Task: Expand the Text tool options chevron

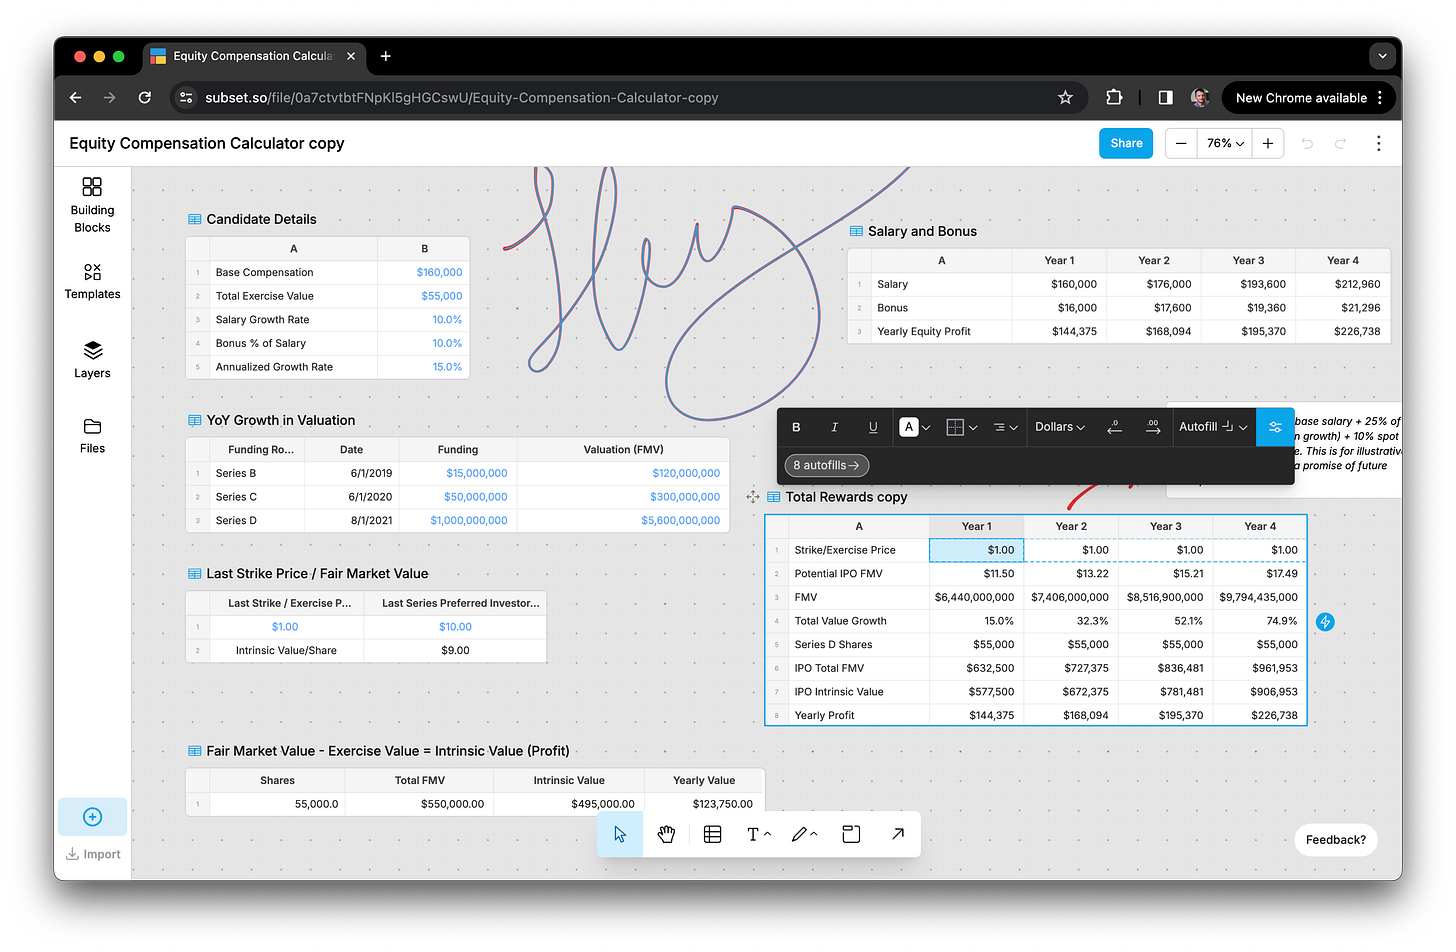Action: pos(768,833)
